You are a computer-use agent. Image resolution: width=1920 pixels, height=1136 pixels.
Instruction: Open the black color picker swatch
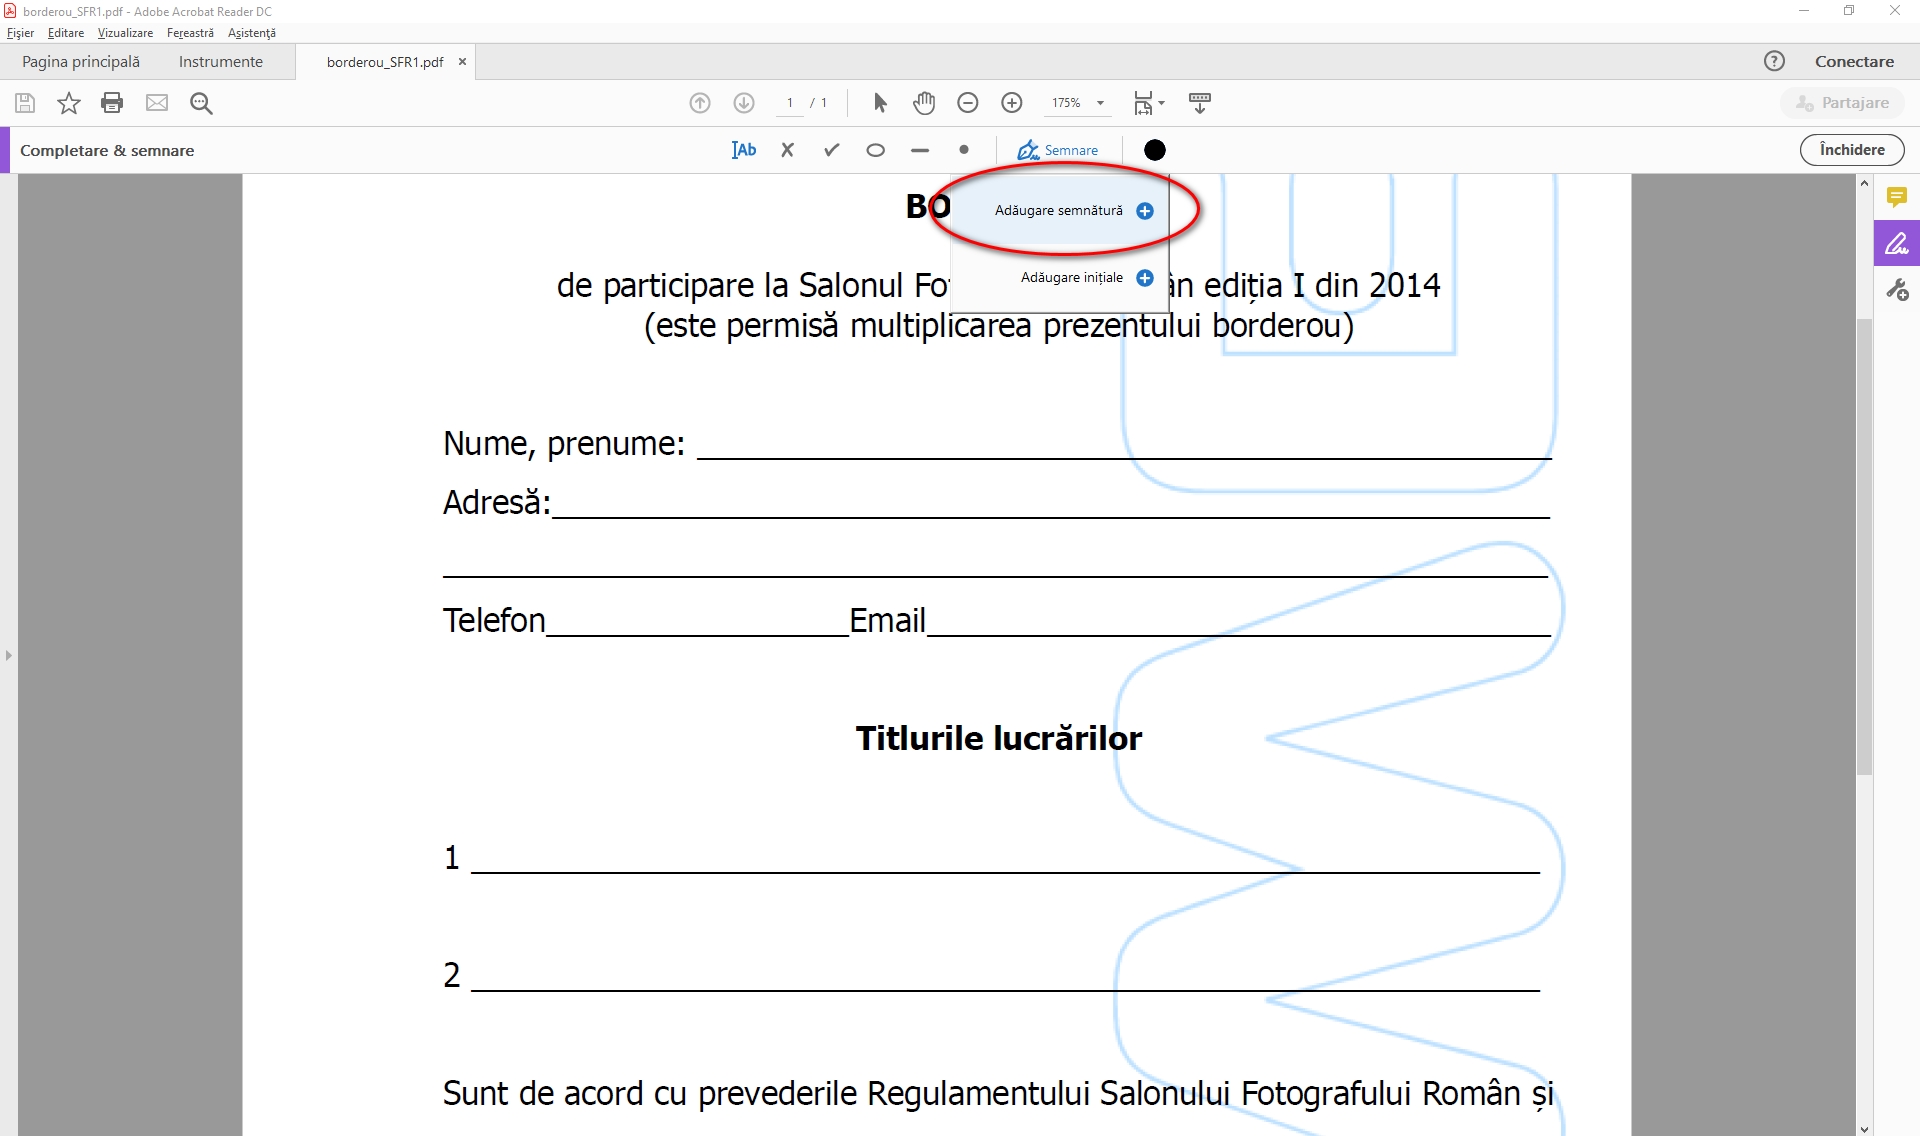(x=1154, y=150)
